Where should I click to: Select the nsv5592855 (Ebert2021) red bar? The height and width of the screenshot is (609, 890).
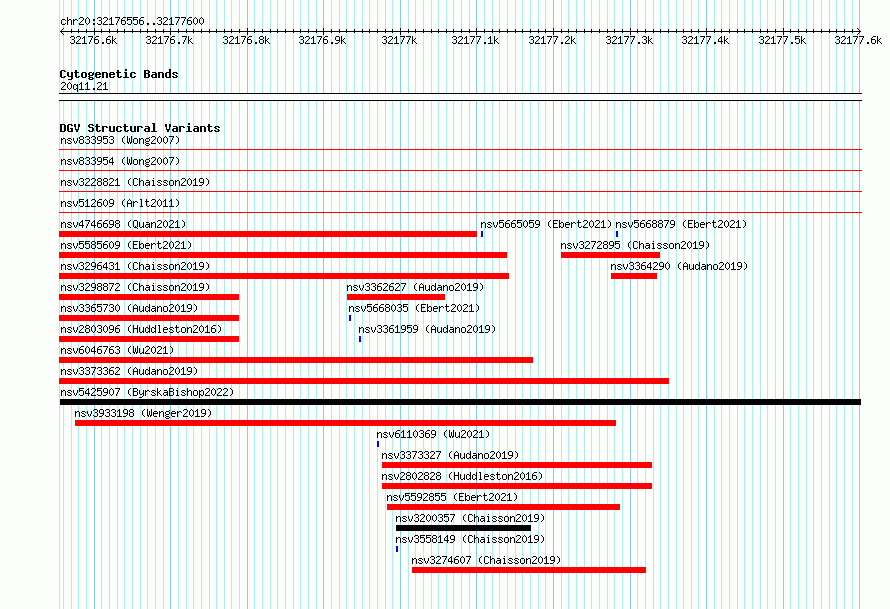tap(503, 507)
